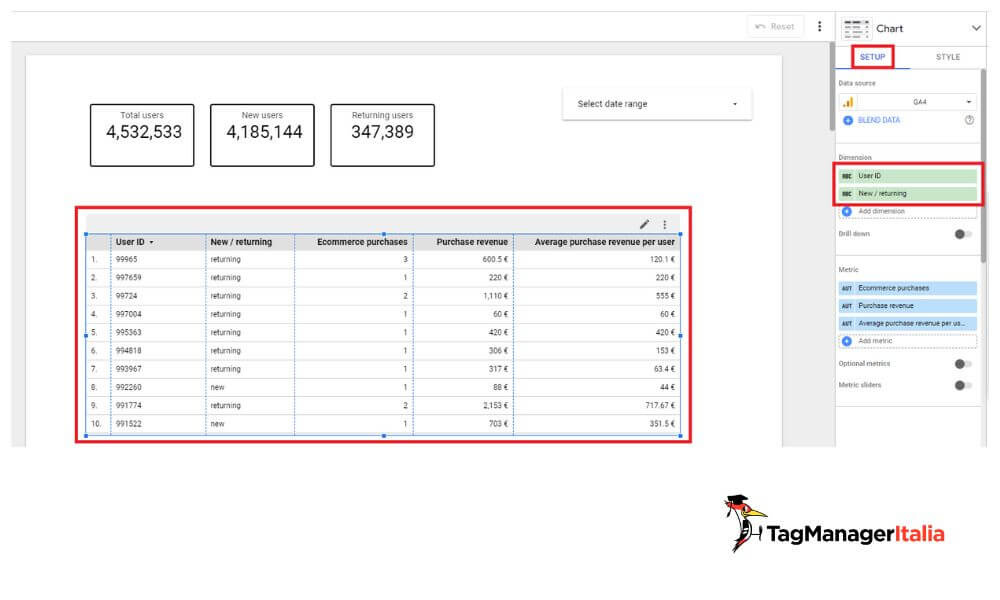Viewport: 1000px width, 600px height.
Task: Click the BLEND DATA link
Action: (879, 120)
